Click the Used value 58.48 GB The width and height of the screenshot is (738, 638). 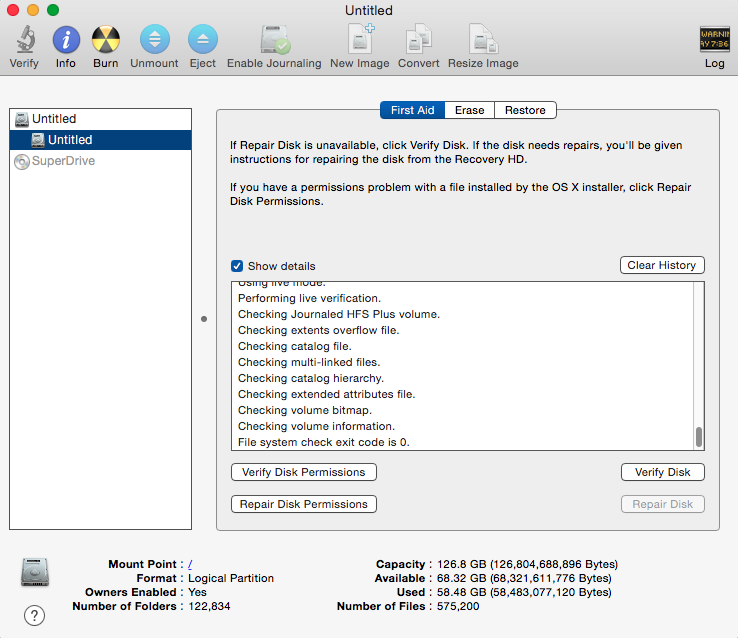pyautogui.click(x=524, y=592)
